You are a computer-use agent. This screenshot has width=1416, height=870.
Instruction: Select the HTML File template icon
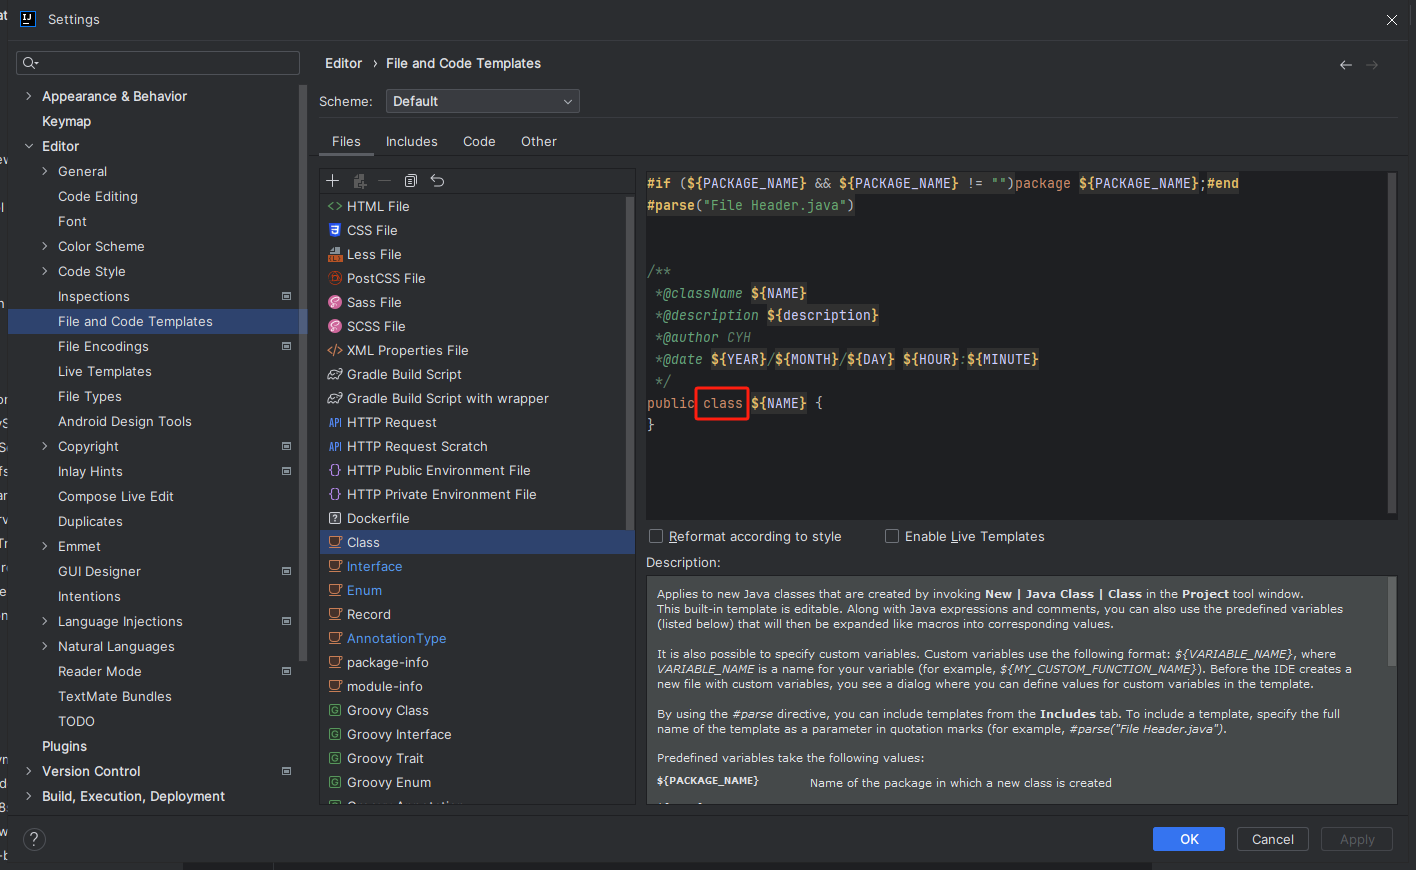[335, 206]
